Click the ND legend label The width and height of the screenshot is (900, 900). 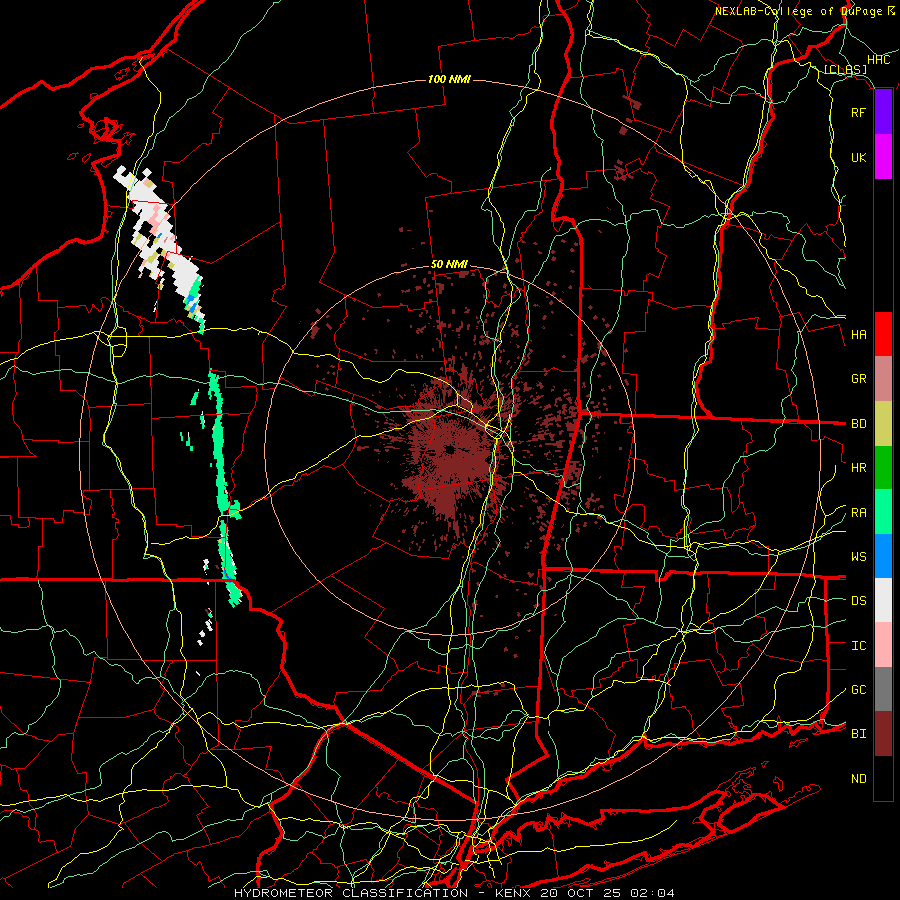click(858, 779)
